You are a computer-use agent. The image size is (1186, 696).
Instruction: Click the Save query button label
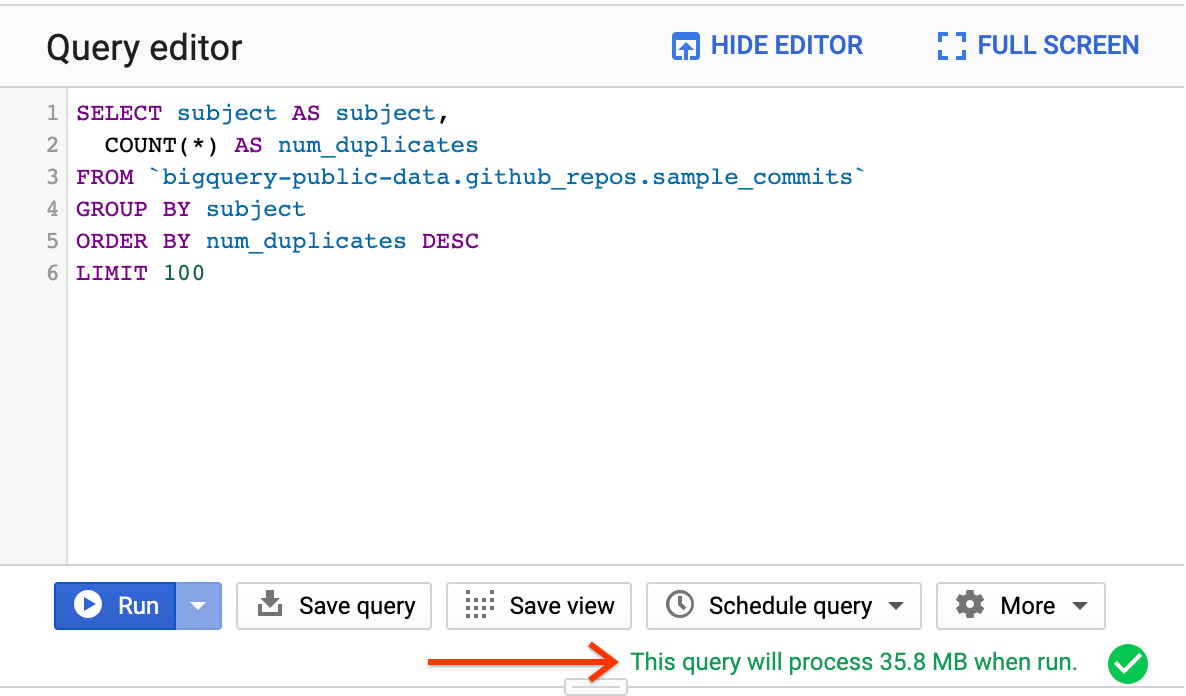click(356, 606)
